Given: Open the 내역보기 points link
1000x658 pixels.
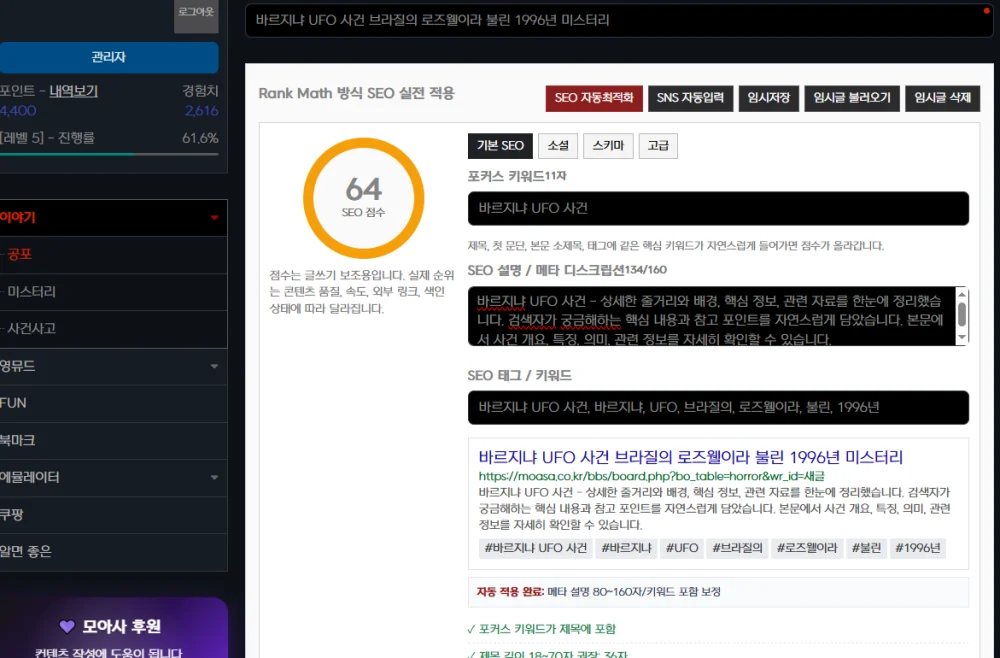Looking at the screenshot, I should coord(73,91).
